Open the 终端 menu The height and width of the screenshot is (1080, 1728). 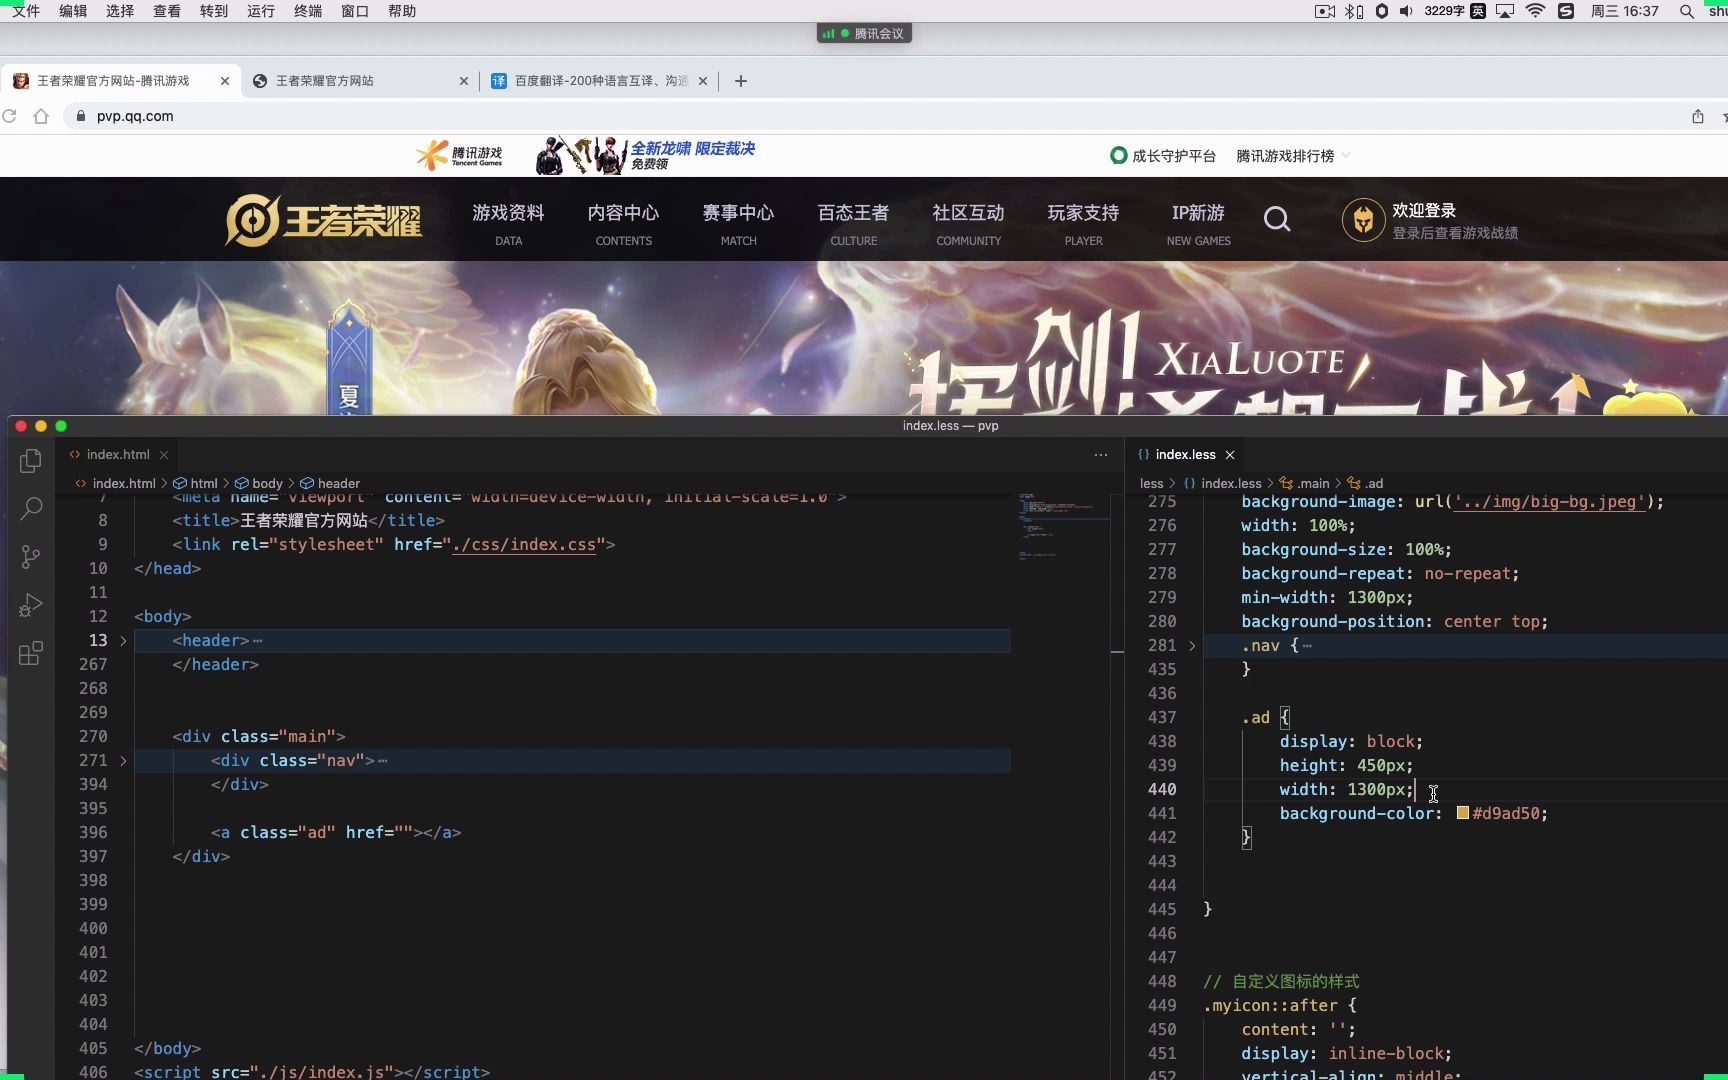(308, 11)
